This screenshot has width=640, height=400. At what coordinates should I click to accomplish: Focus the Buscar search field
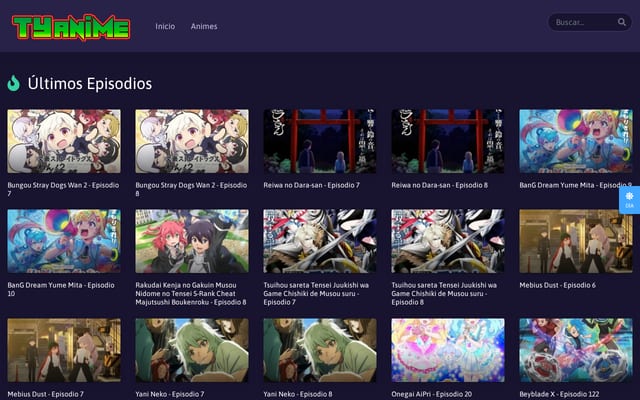tap(589, 22)
